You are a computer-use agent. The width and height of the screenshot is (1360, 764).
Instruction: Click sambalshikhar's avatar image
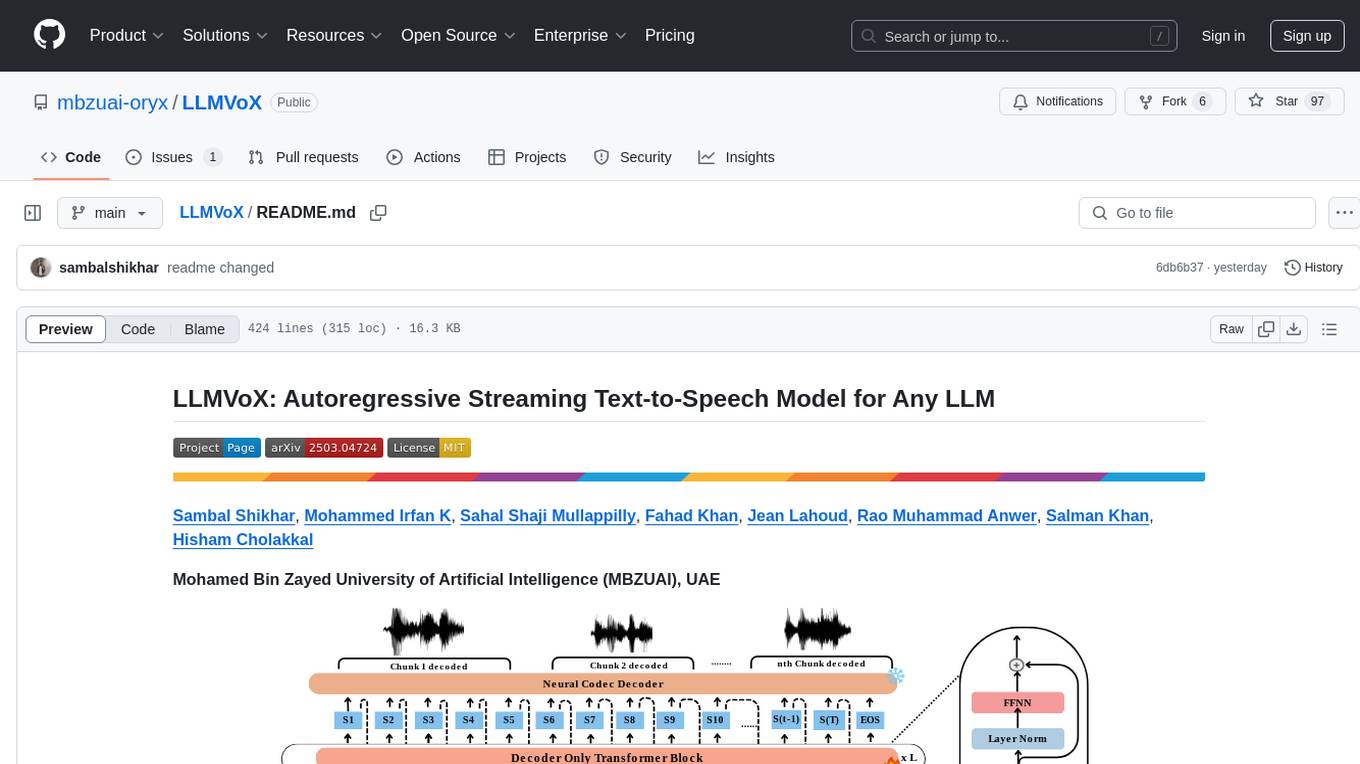click(41, 268)
